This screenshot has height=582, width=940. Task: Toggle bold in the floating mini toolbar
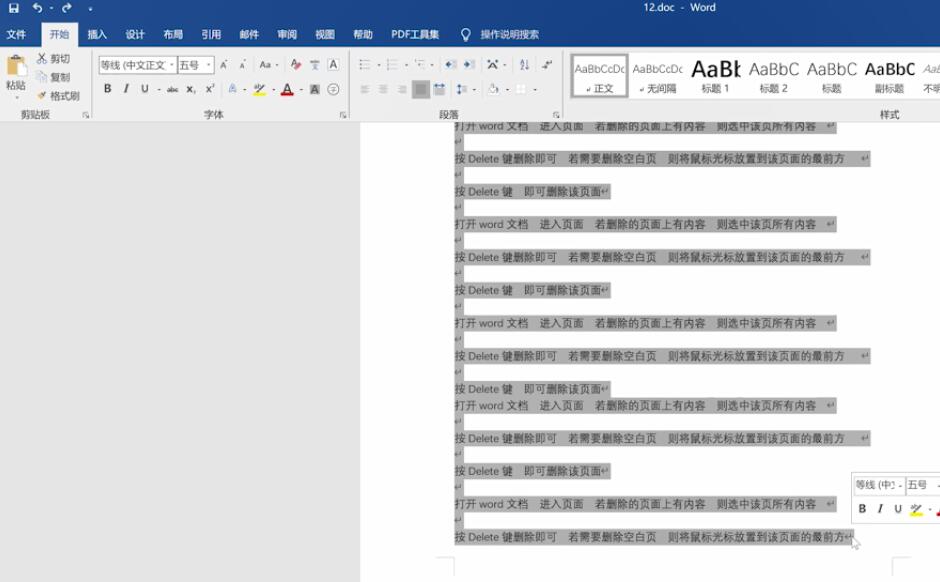(x=862, y=509)
